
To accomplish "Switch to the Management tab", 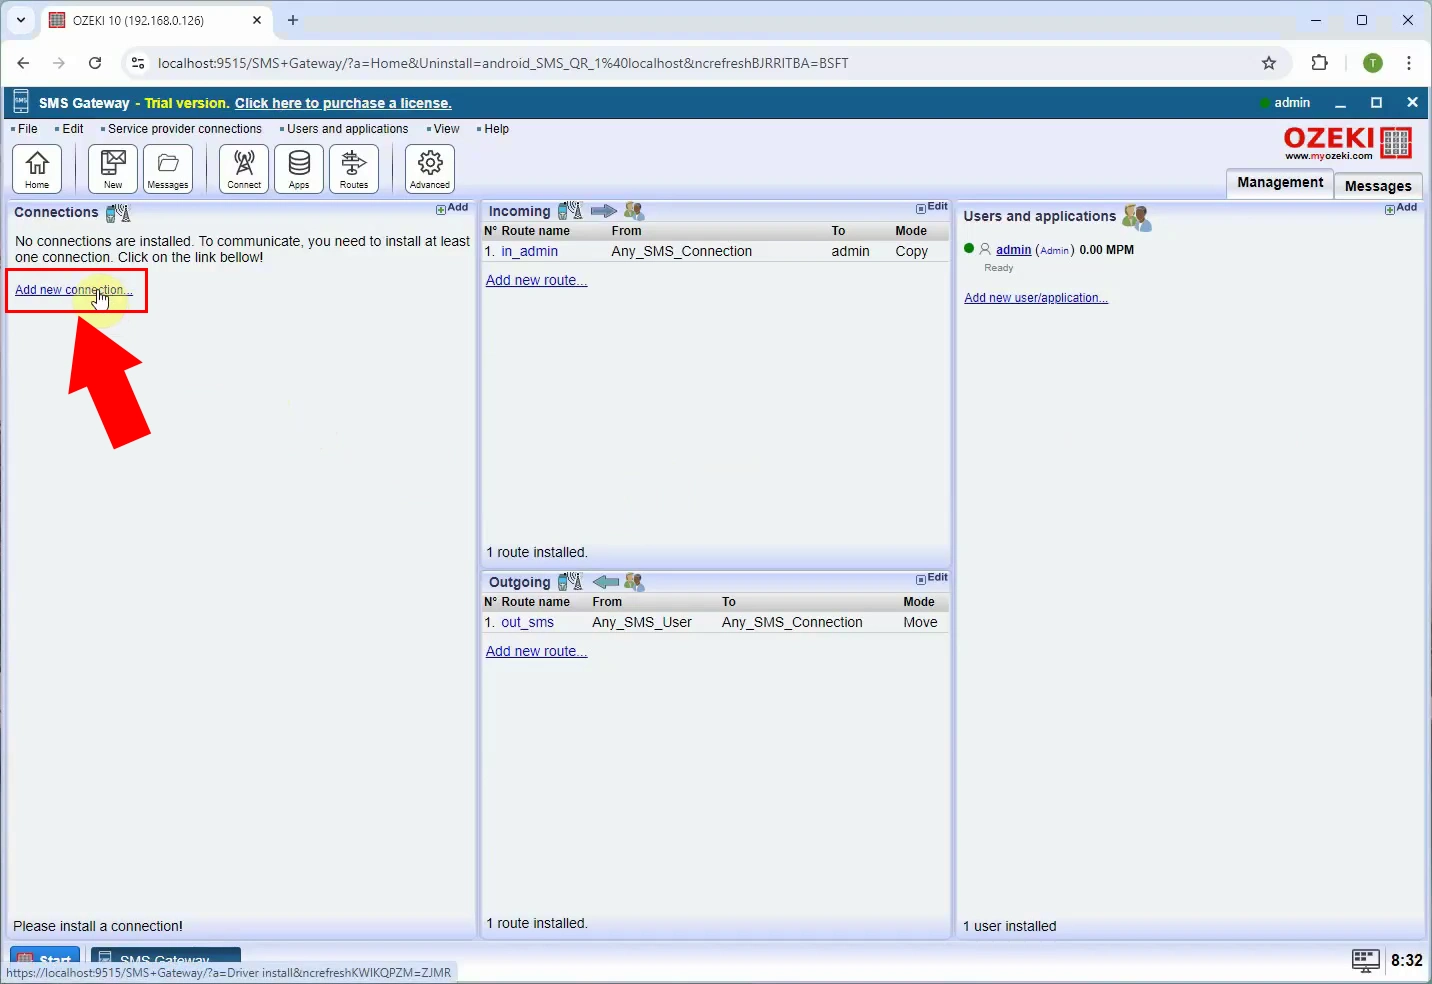I will [x=1280, y=183].
